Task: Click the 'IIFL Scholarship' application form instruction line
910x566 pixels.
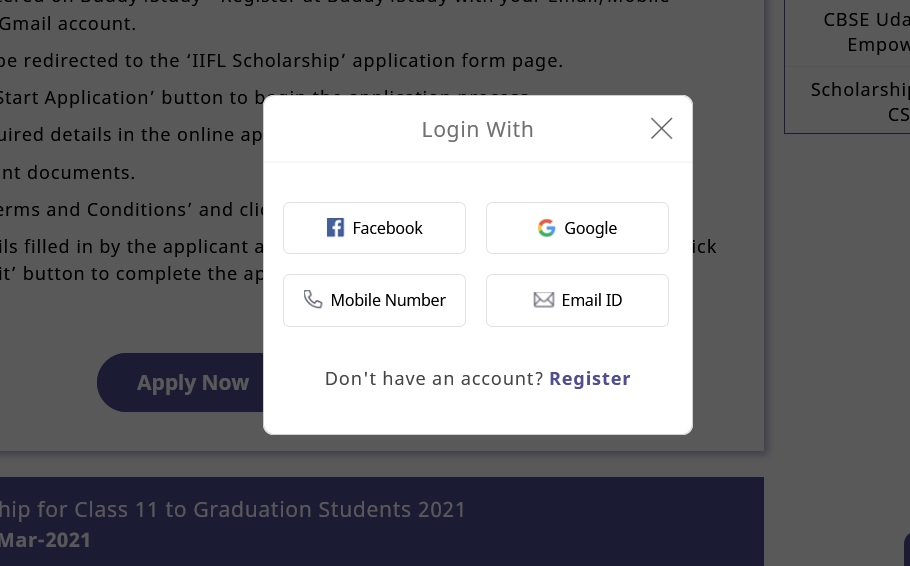Action: pos(280,61)
